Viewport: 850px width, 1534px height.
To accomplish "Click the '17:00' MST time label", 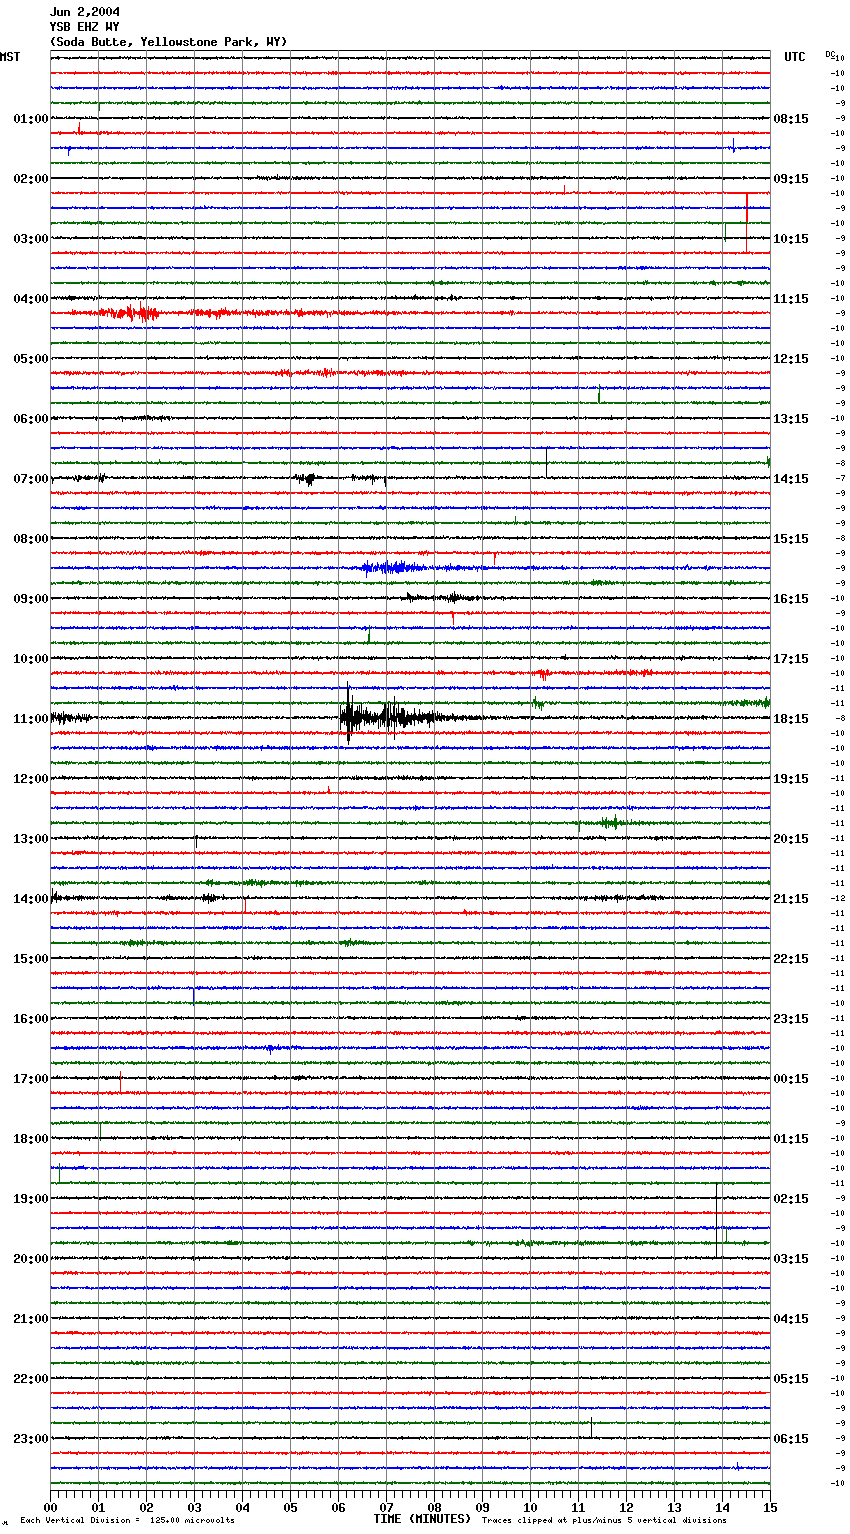I will (x=31, y=1079).
